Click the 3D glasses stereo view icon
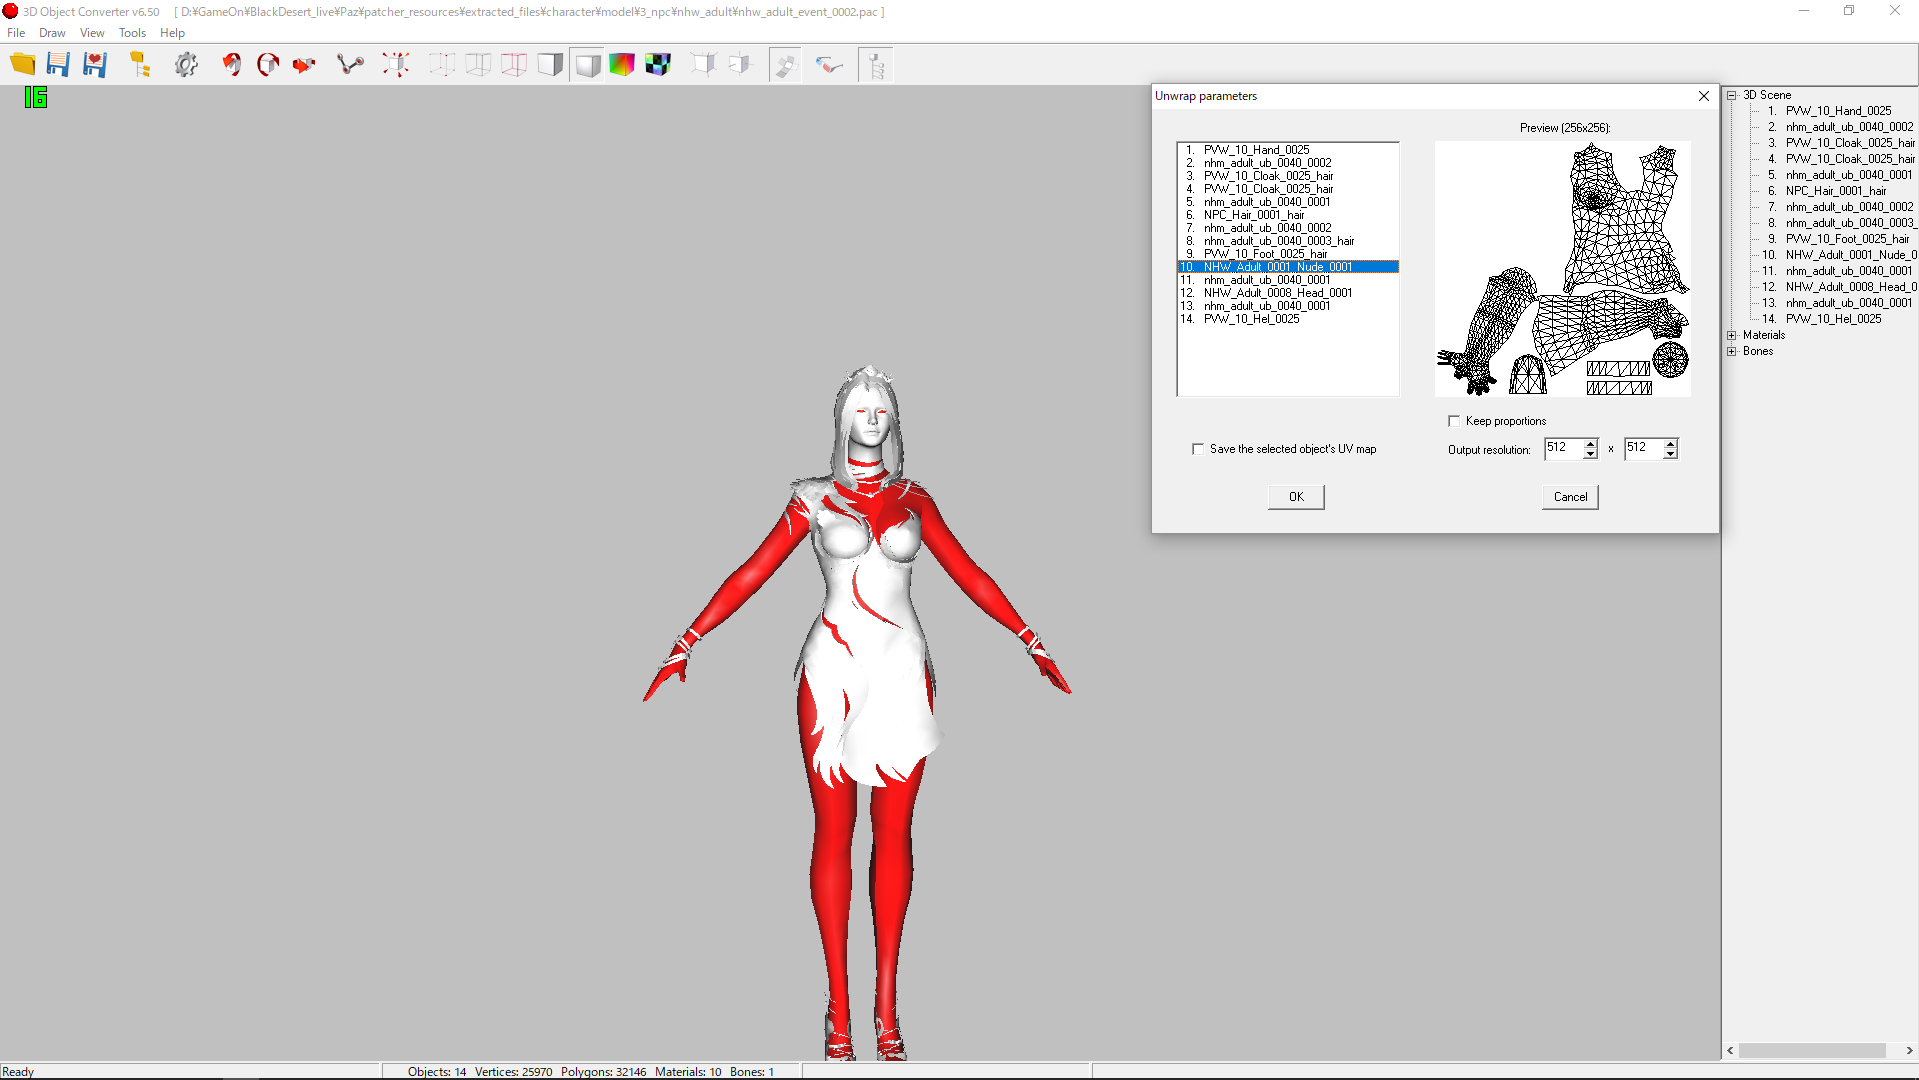The width and height of the screenshot is (1919, 1080). click(x=829, y=65)
